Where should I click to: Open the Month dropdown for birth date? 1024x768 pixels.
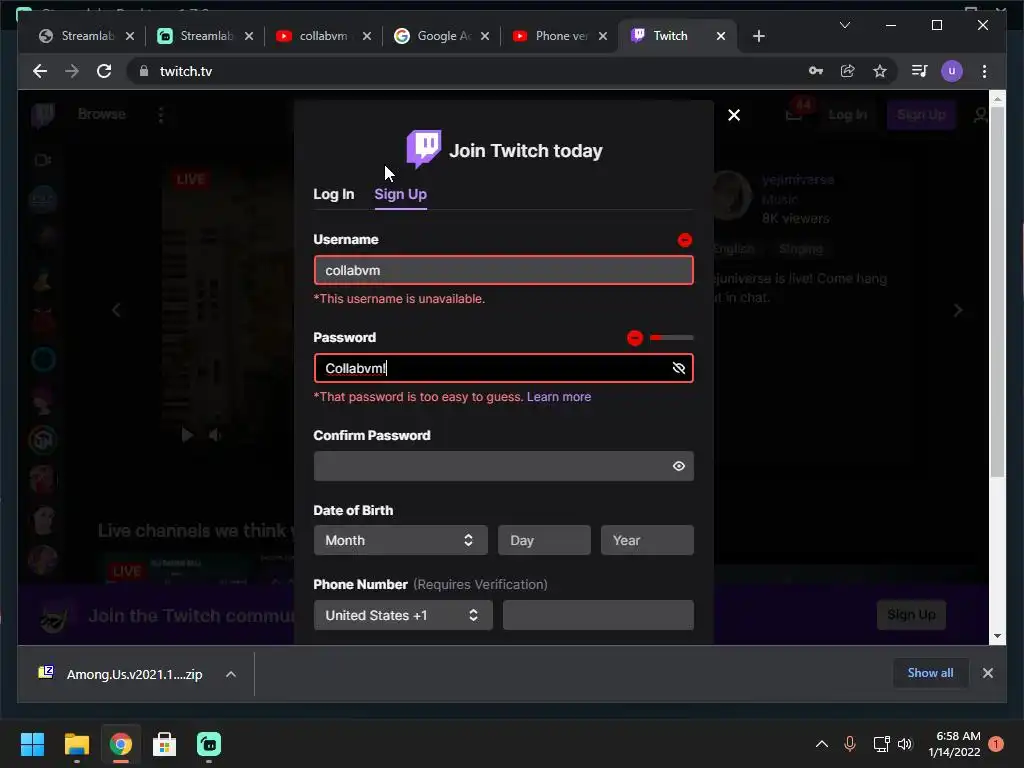400,540
